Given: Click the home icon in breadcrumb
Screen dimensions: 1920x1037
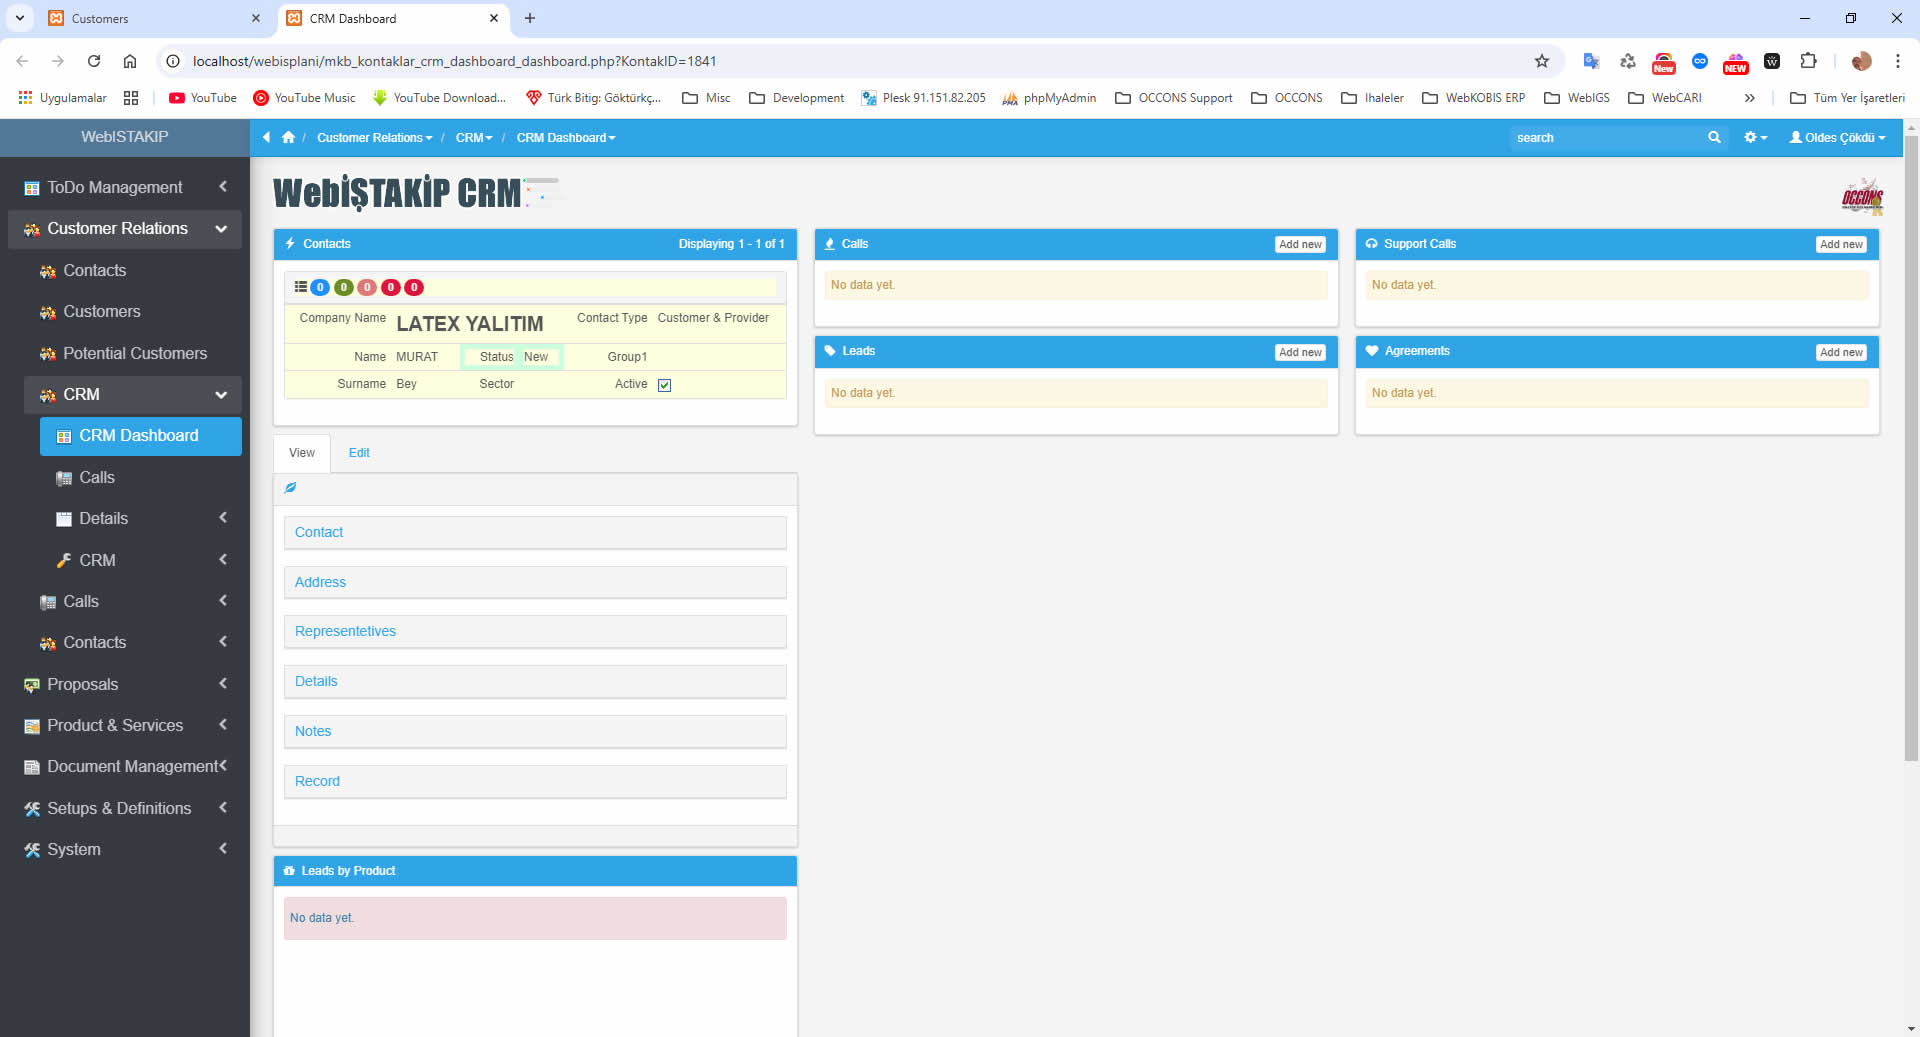Looking at the screenshot, I should (x=288, y=137).
